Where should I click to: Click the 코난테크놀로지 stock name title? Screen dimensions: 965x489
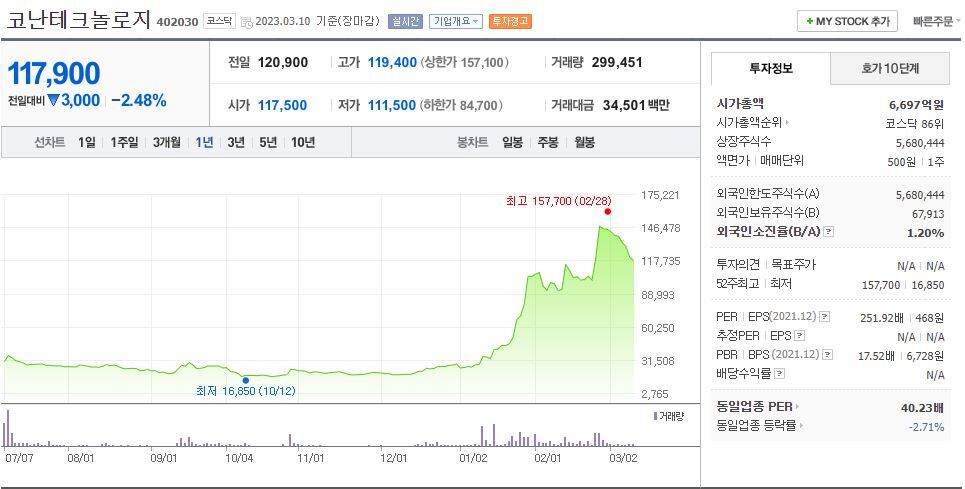point(78,20)
